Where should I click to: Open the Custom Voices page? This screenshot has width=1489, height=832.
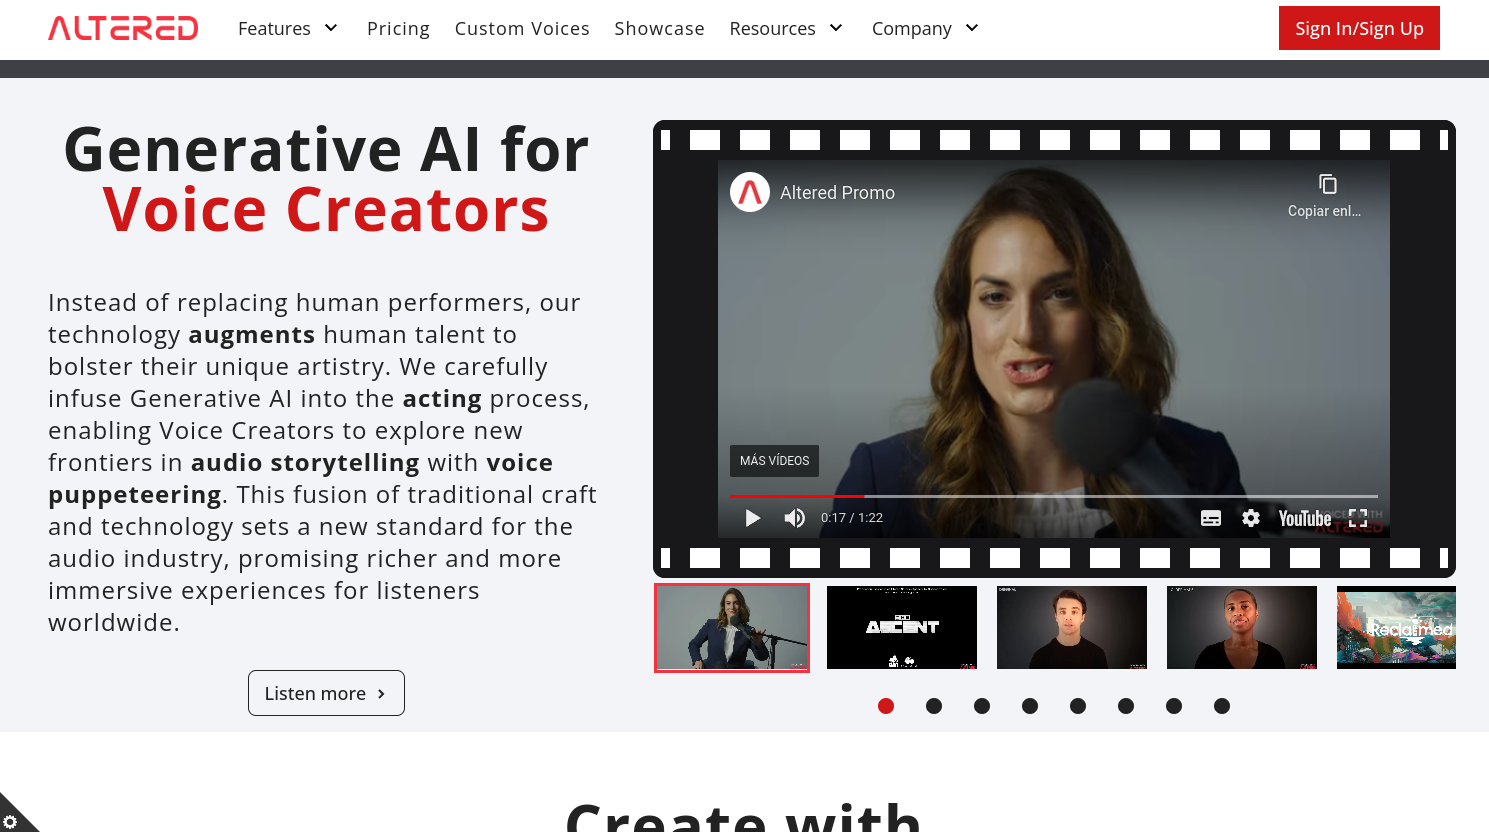(x=522, y=29)
